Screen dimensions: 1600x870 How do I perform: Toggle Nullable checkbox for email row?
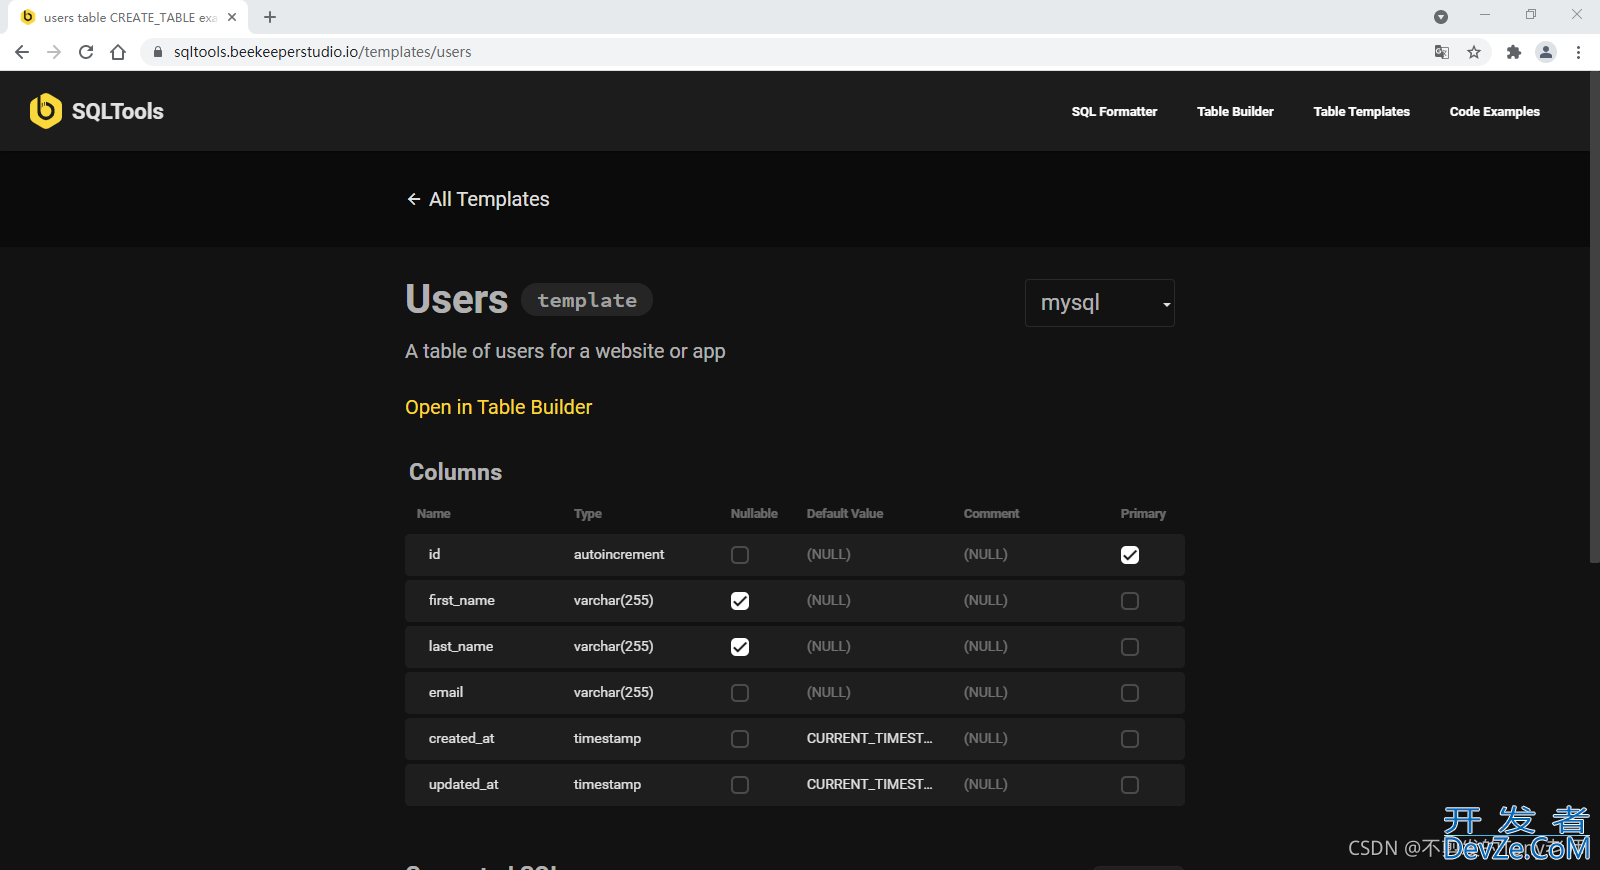click(x=740, y=693)
